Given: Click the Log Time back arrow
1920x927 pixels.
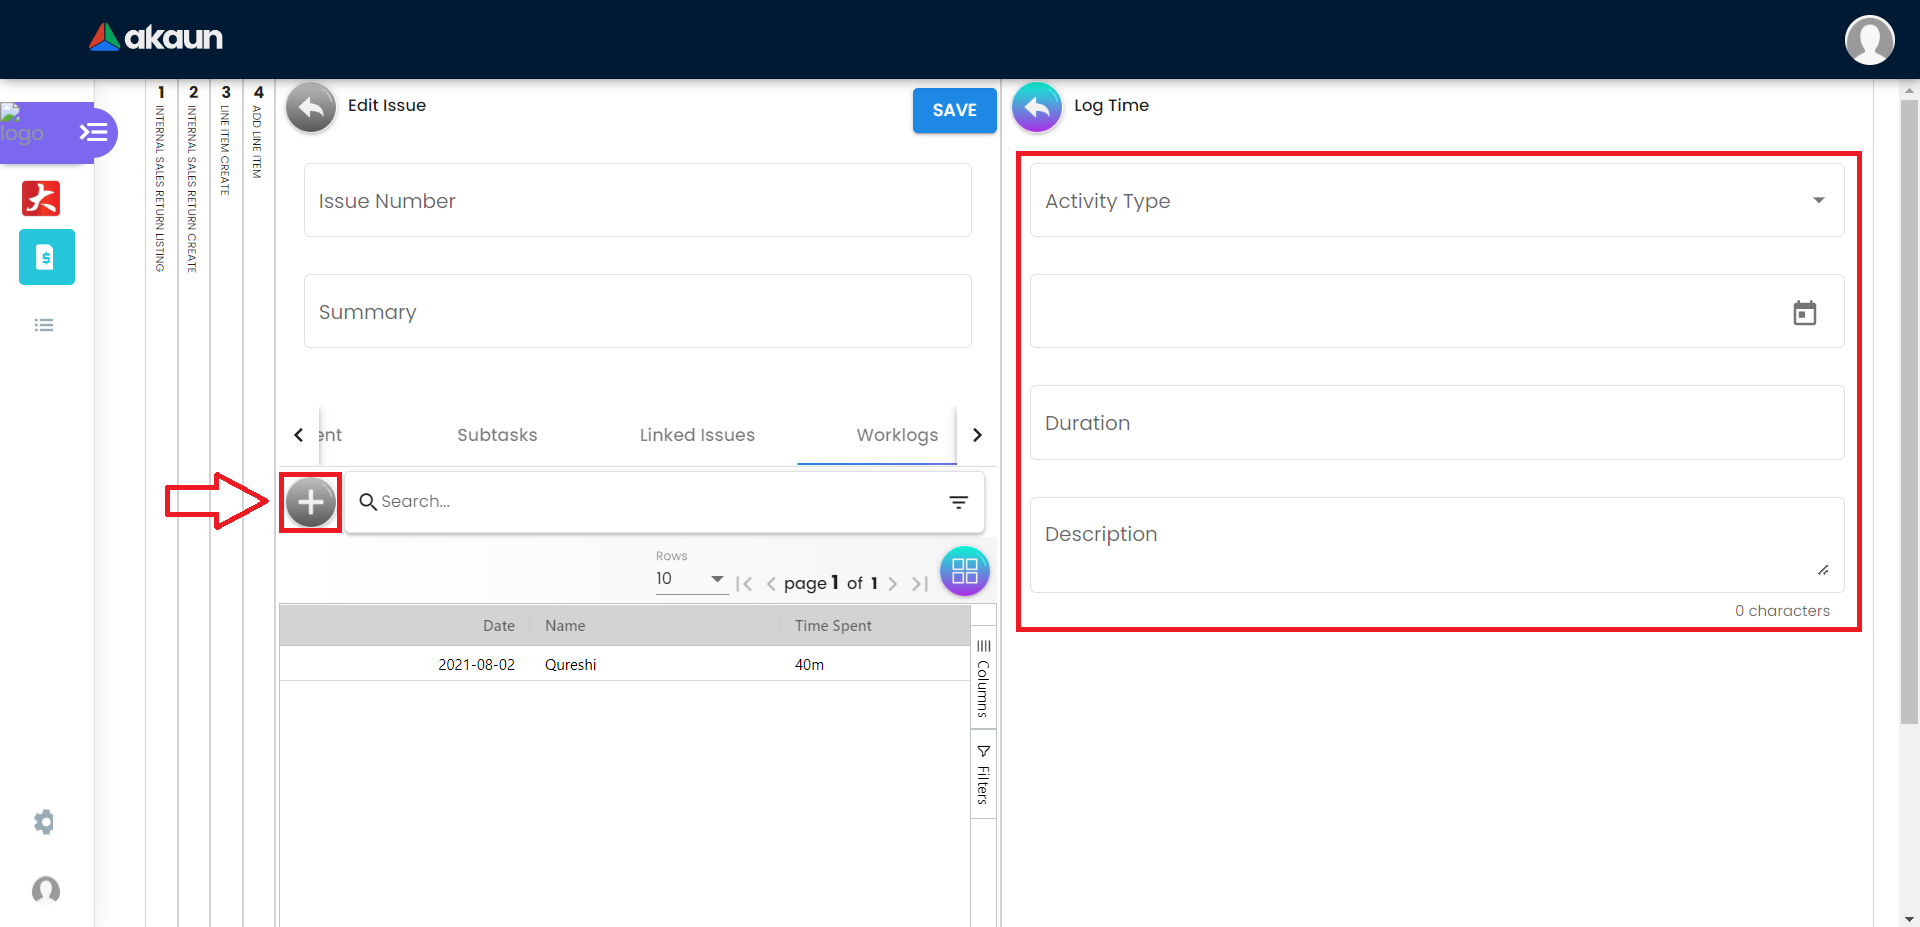Looking at the screenshot, I should click(x=1037, y=107).
